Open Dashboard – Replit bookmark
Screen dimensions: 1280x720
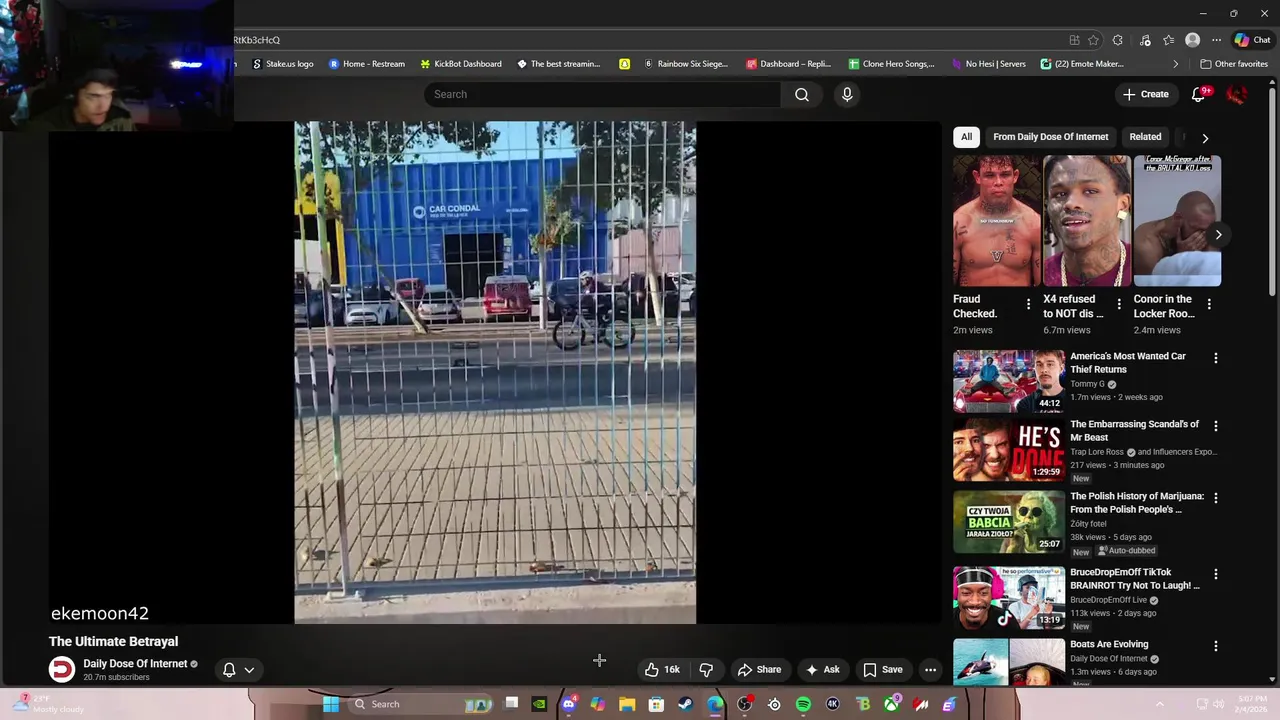(x=788, y=64)
